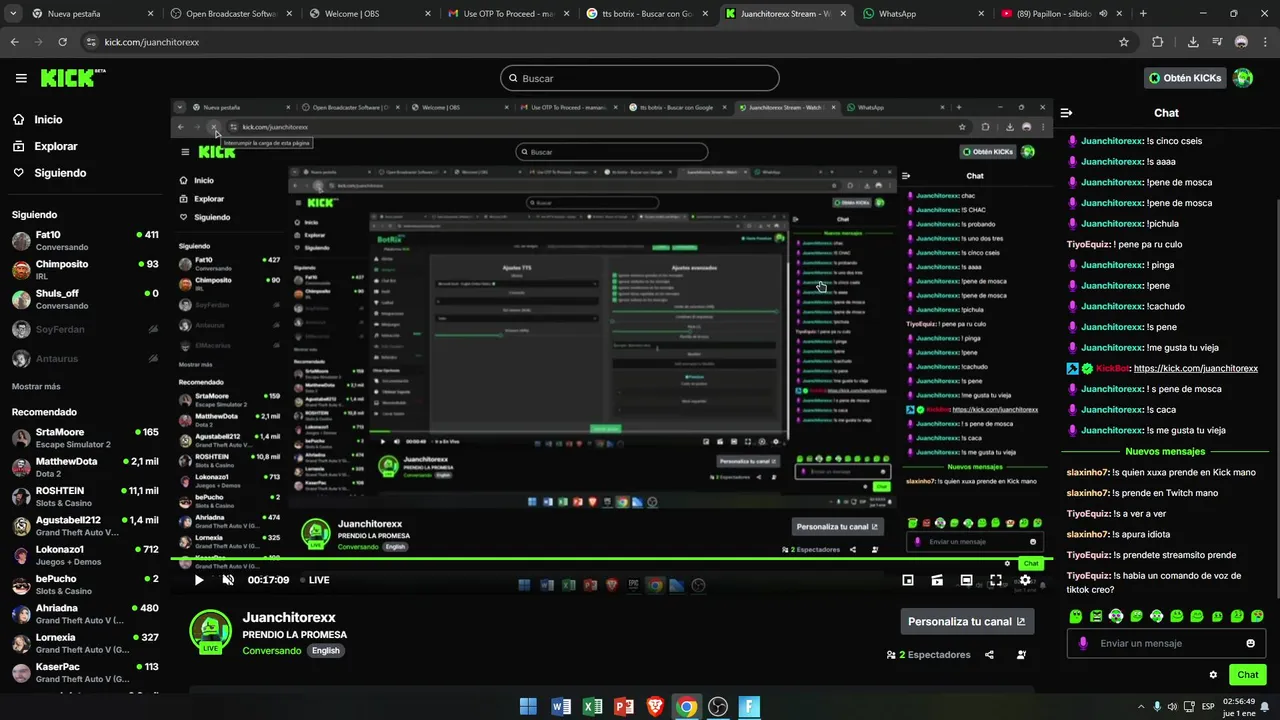
Task: Show hidden system tray icons
Action: tap(1139, 707)
